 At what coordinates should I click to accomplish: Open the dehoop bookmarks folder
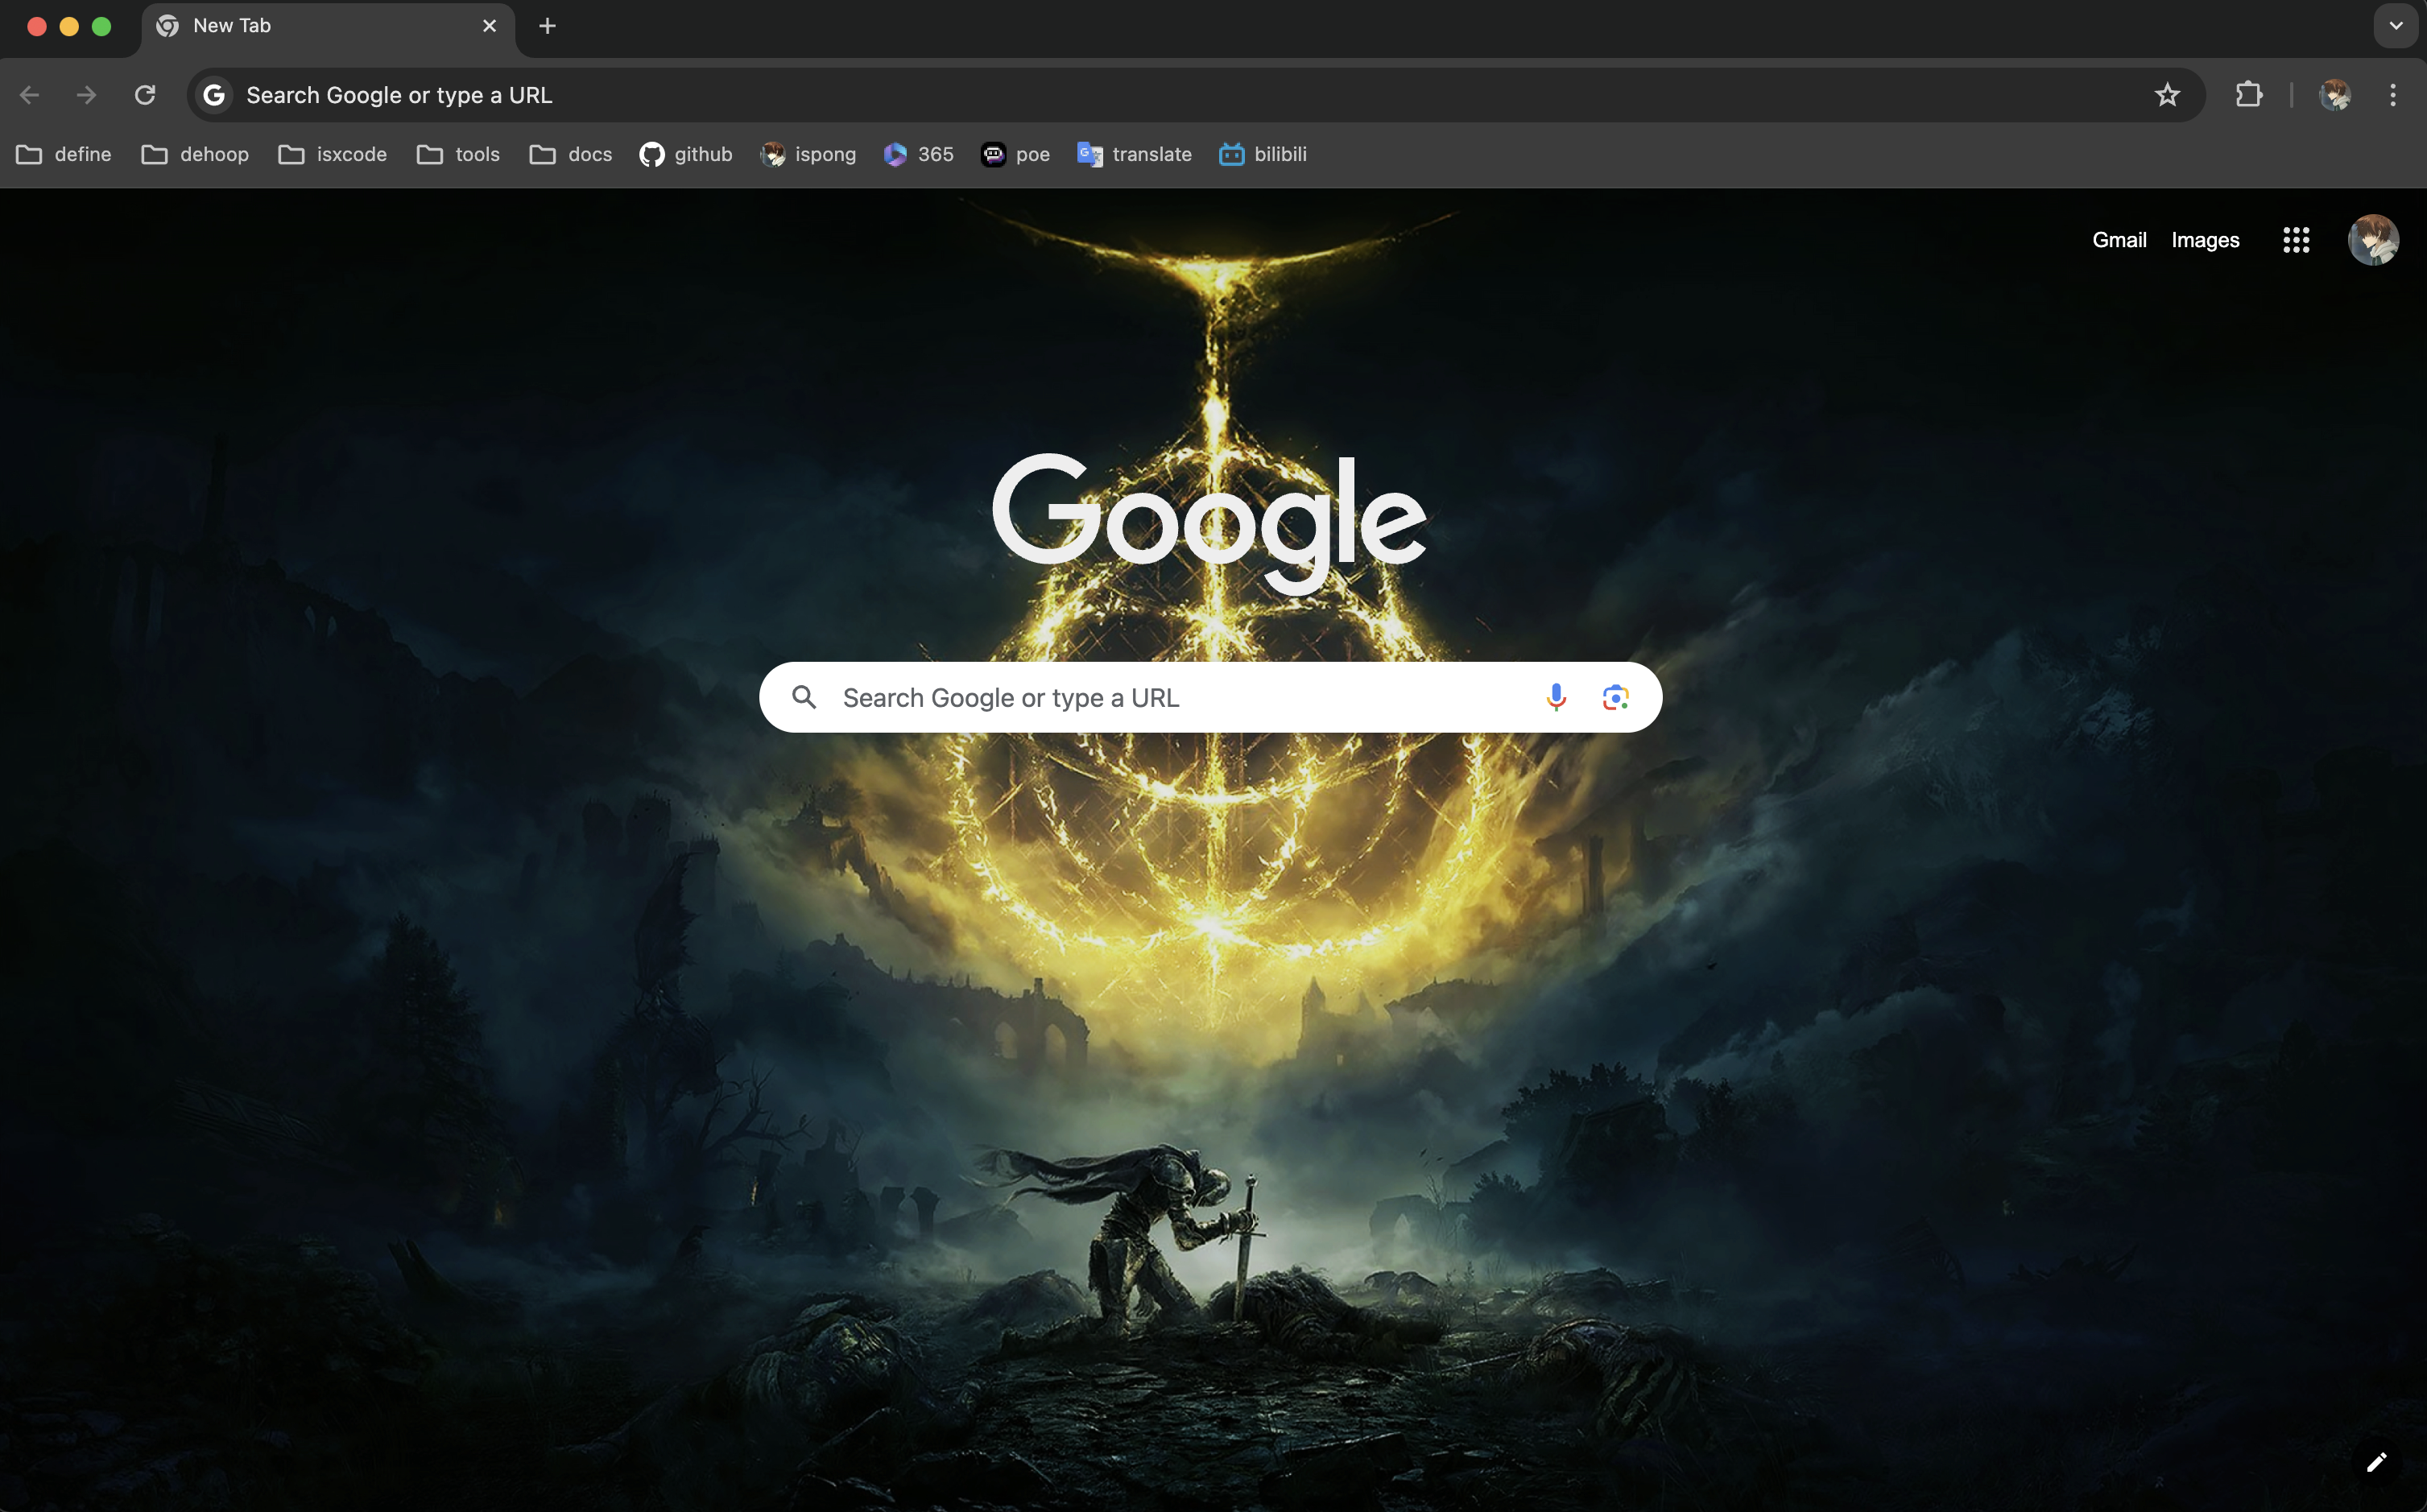tap(195, 154)
